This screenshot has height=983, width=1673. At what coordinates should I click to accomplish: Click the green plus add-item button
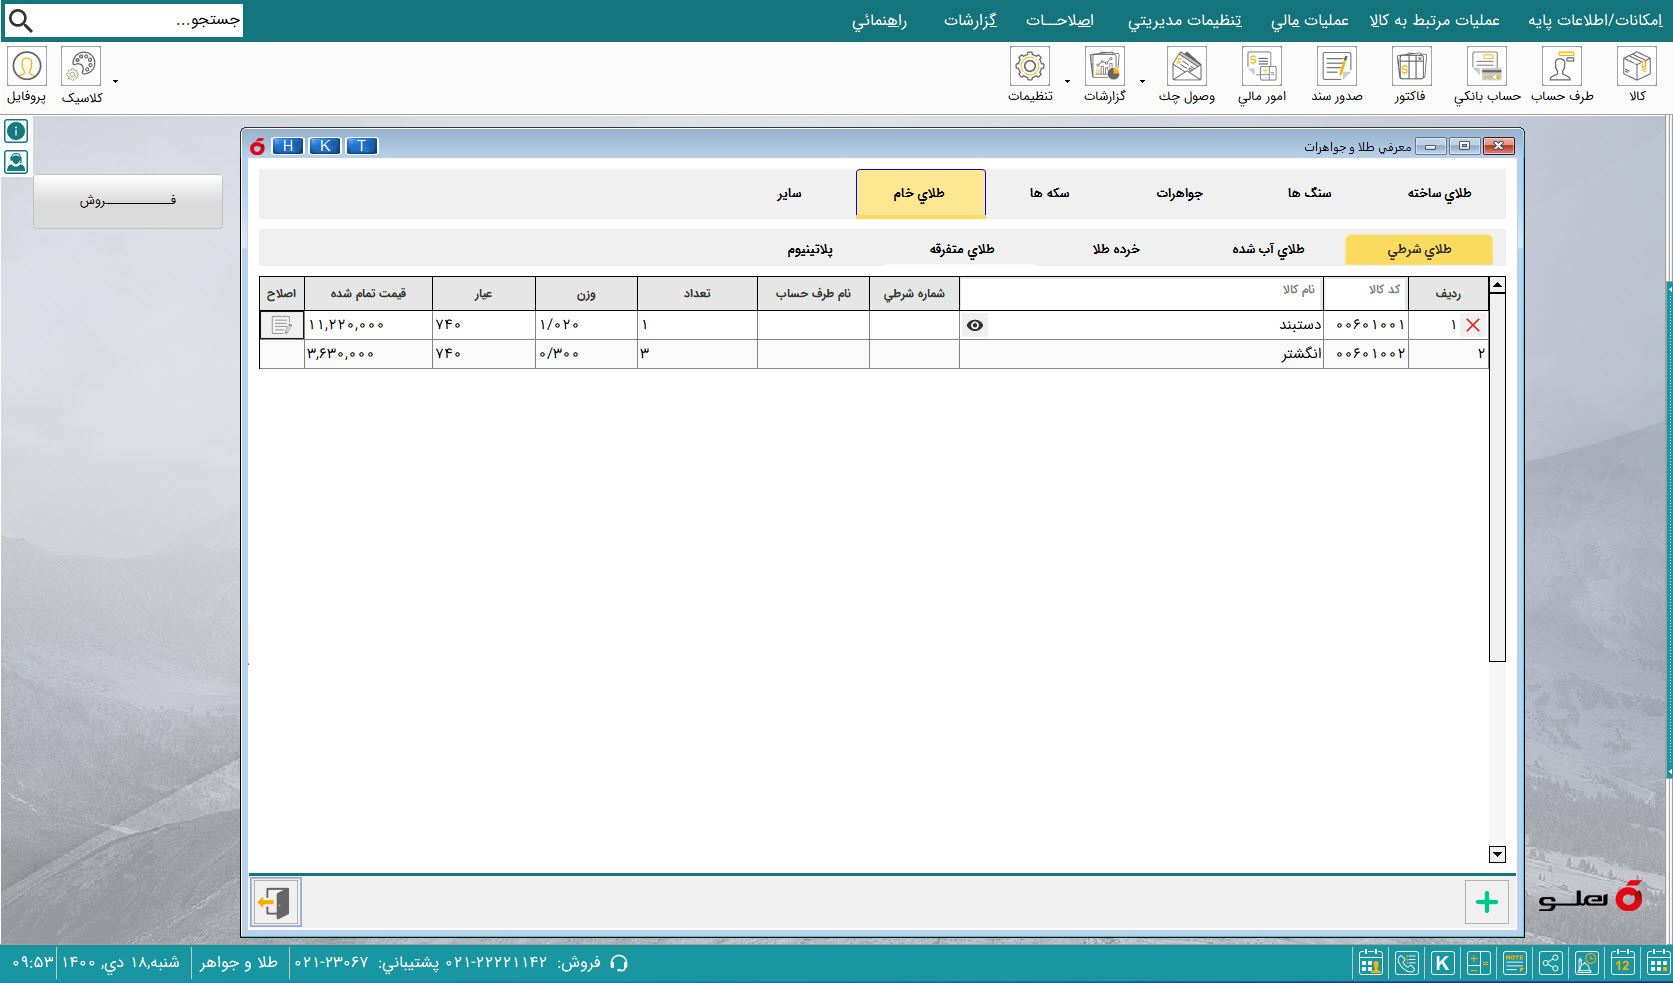coord(1486,902)
